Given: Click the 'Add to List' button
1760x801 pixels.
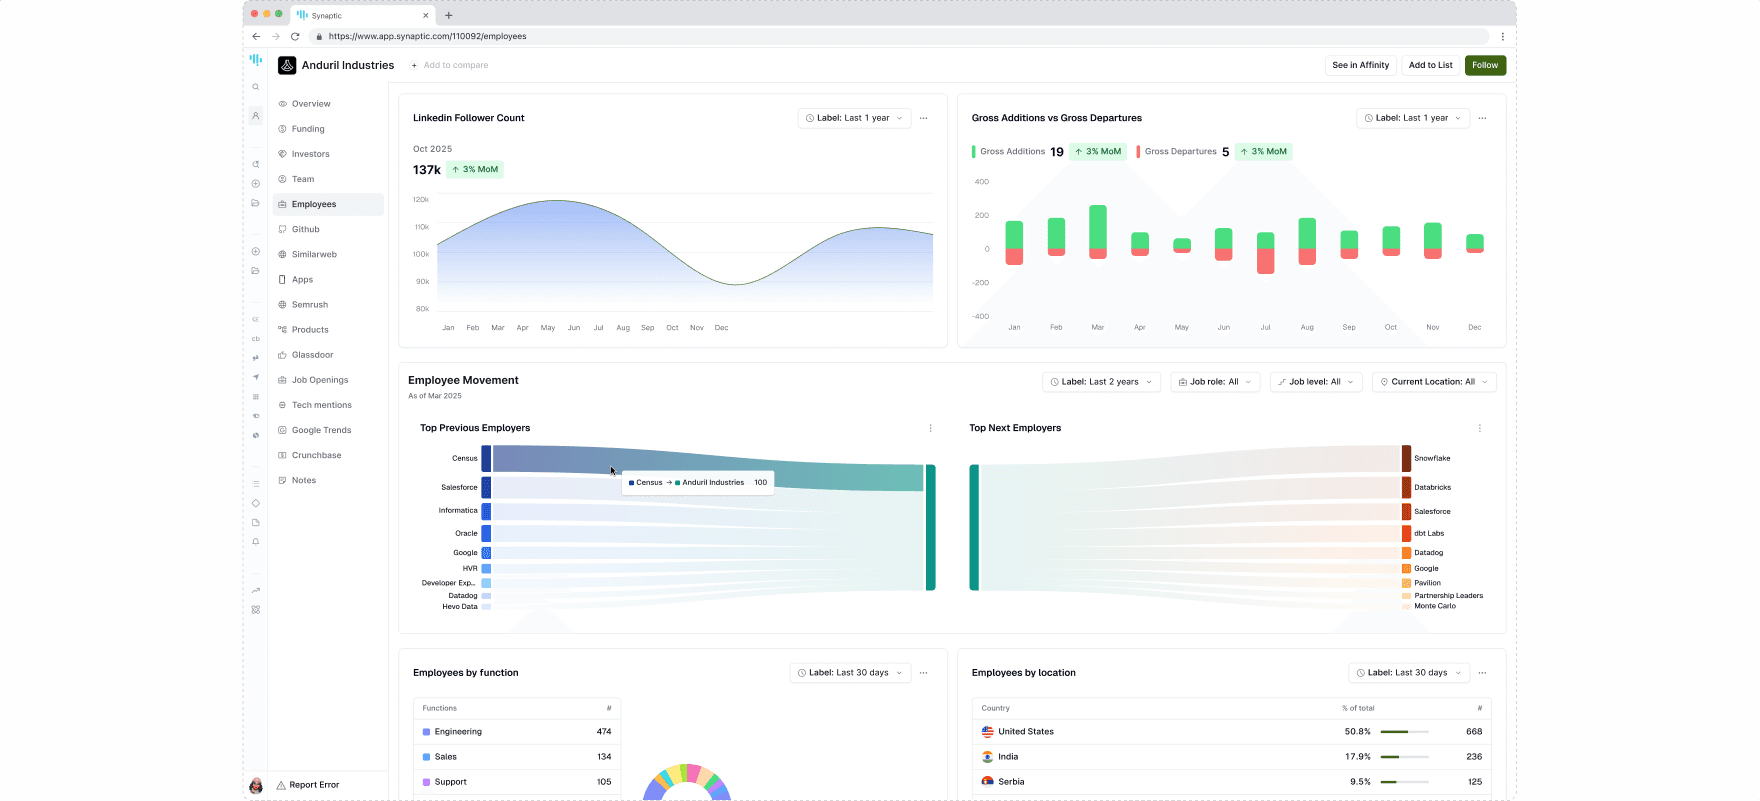Looking at the screenshot, I should pyautogui.click(x=1431, y=65).
